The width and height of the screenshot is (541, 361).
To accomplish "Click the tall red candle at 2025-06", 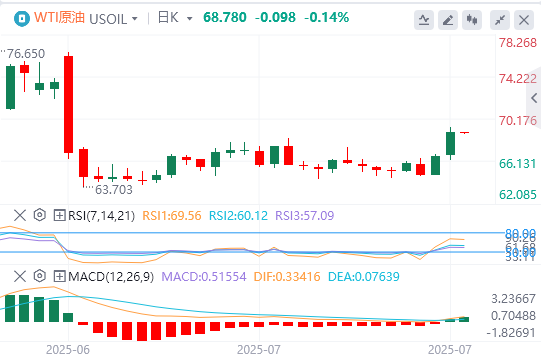I will click(68, 105).
